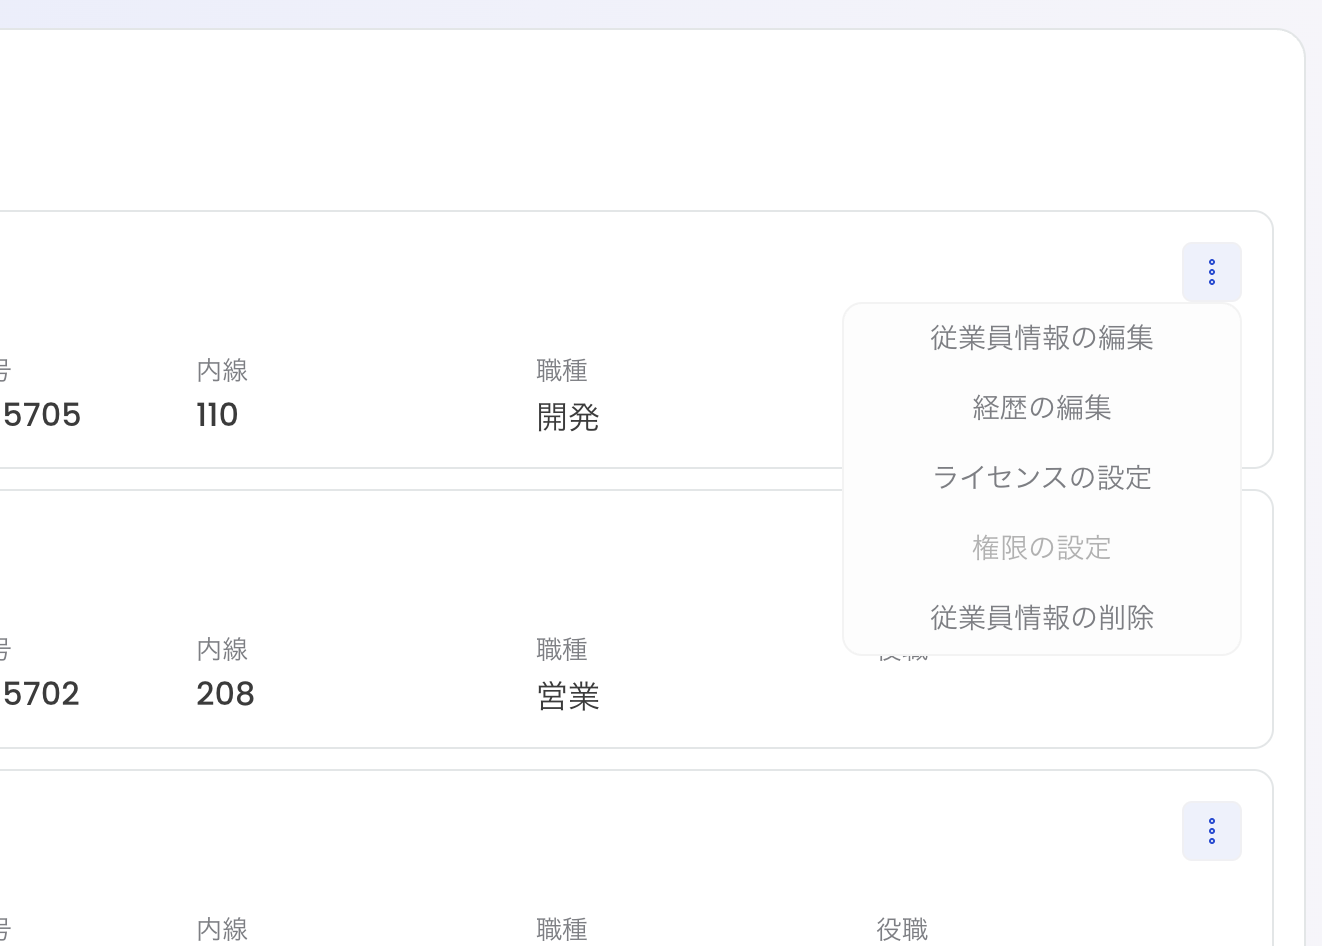Screen dimensions: 1322x946
Task: Click the disabled 権限の設定 menu entry
Action: (x=1041, y=547)
